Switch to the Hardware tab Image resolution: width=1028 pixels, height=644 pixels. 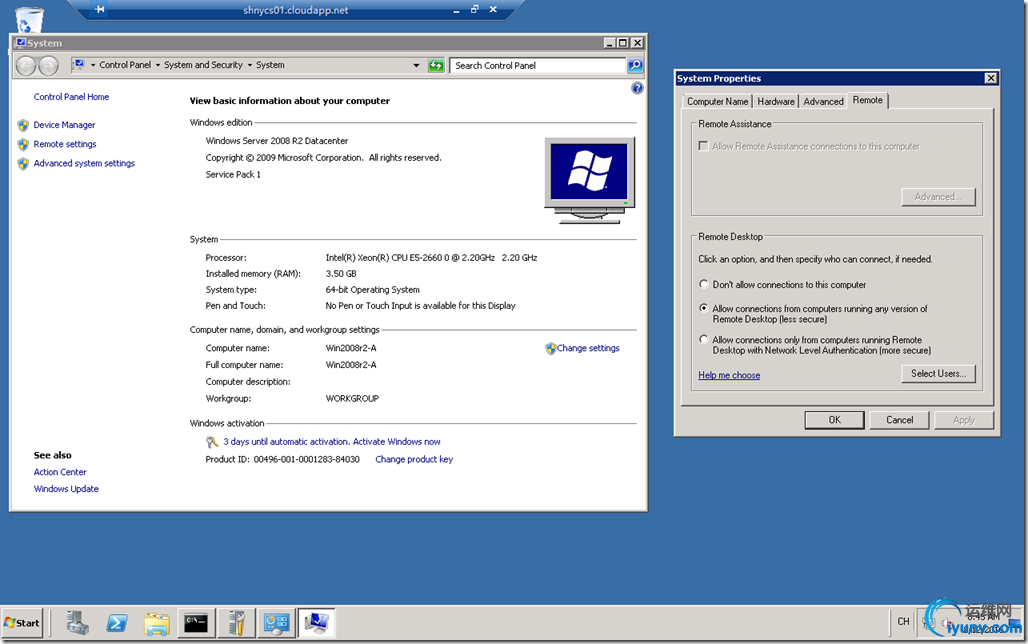click(x=776, y=102)
